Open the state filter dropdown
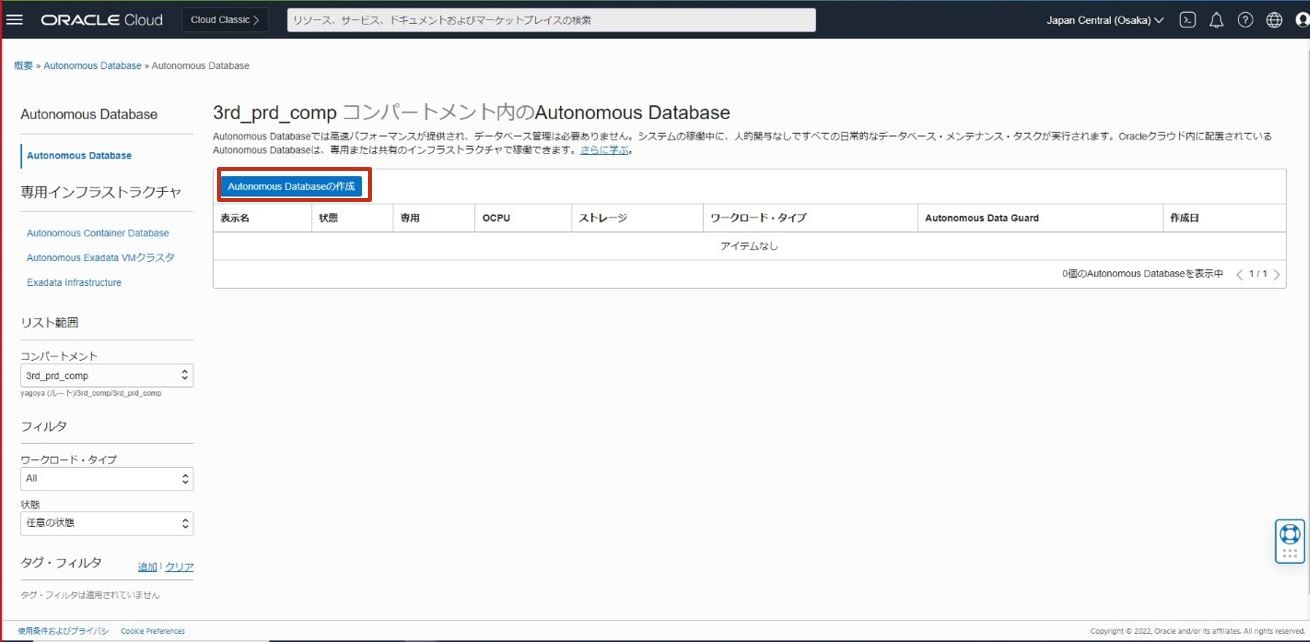 tap(106, 522)
